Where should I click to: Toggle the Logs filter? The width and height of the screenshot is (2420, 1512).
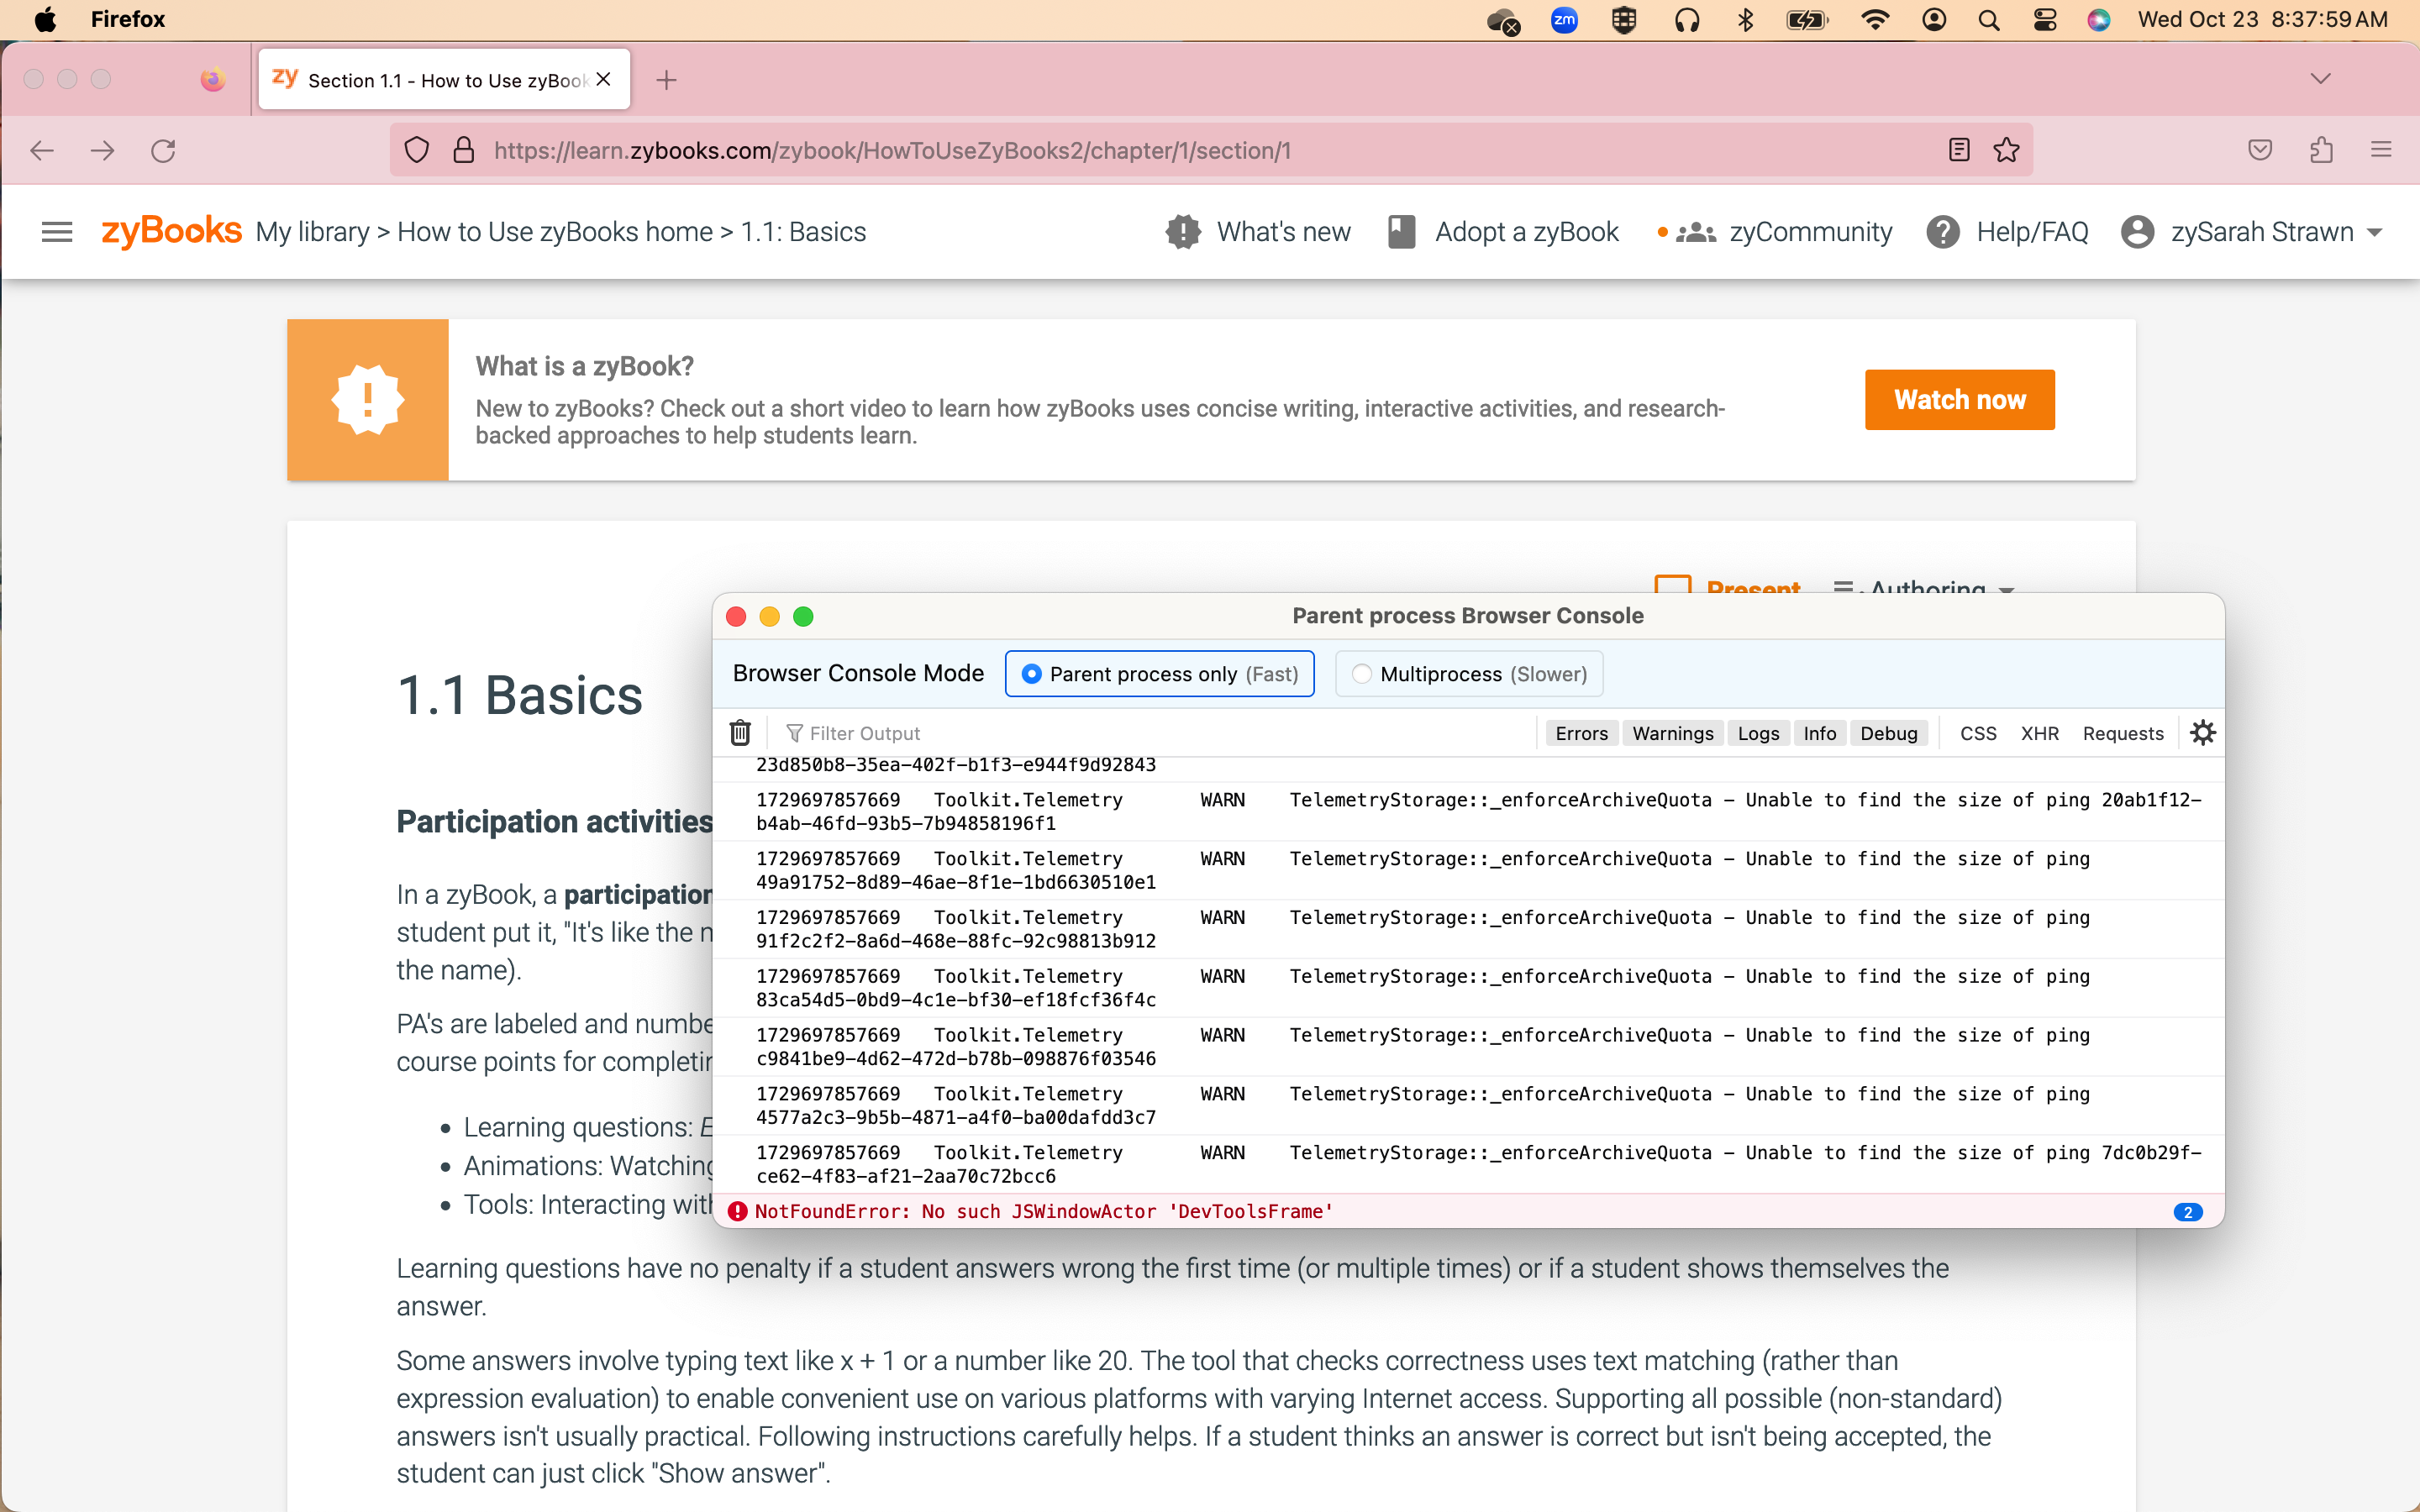[x=1758, y=733]
